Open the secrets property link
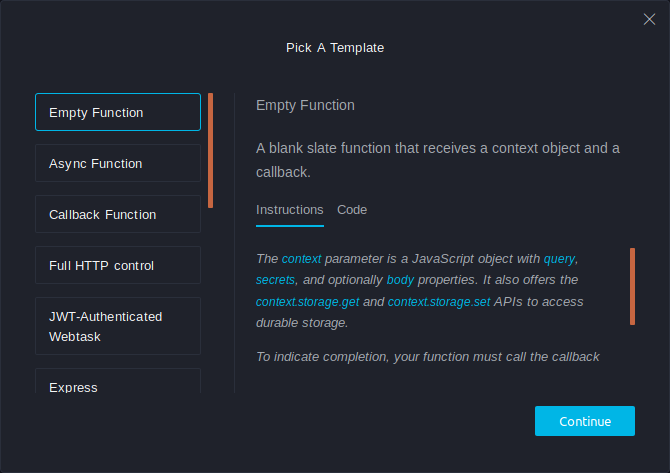 click(275, 279)
